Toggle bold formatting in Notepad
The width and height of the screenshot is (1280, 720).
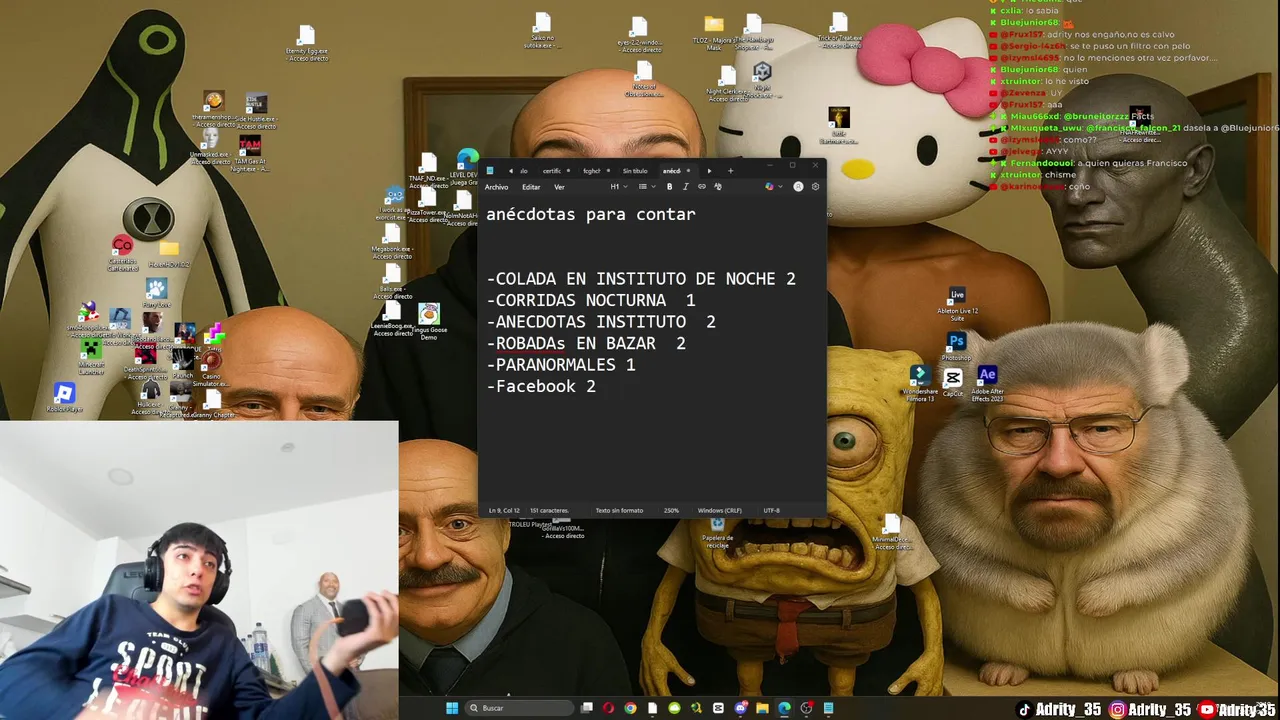coord(669,186)
